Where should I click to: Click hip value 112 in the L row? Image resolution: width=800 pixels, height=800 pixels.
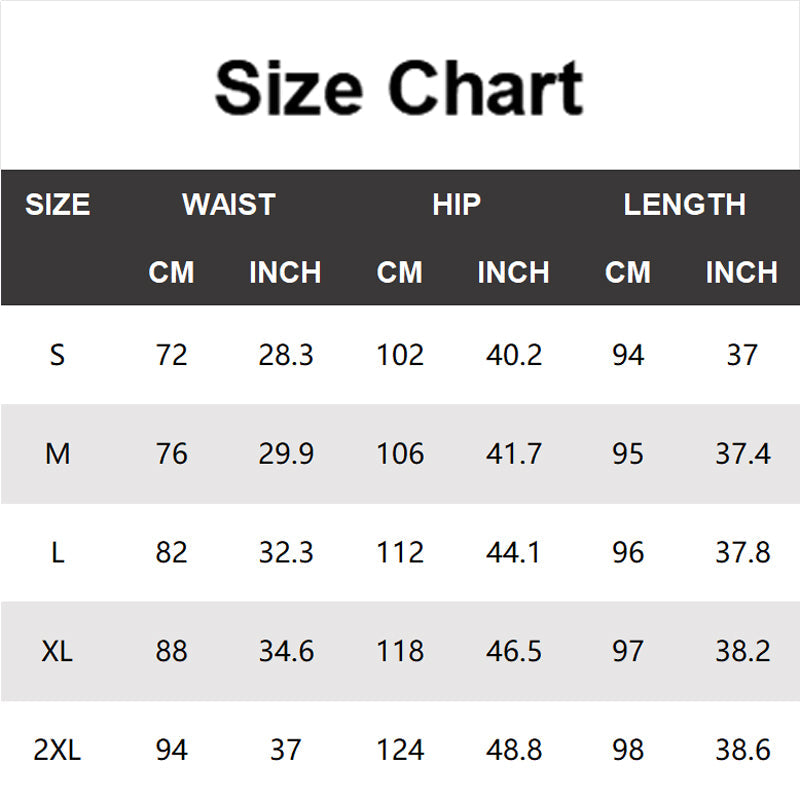tap(400, 553)
